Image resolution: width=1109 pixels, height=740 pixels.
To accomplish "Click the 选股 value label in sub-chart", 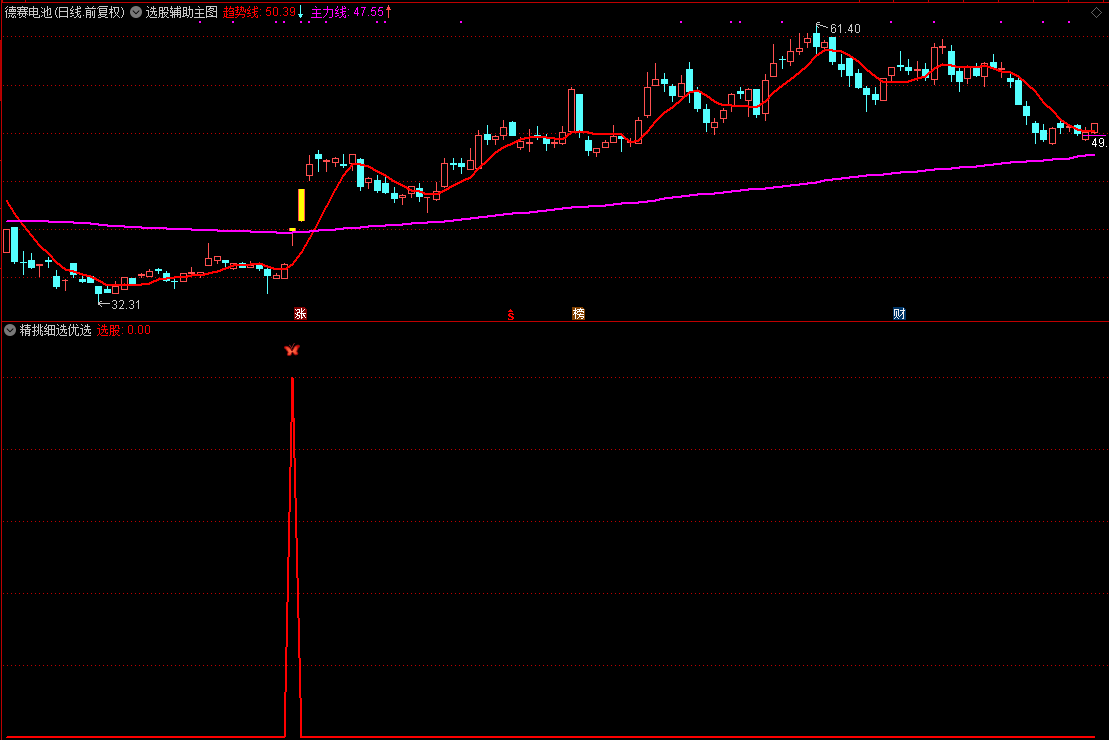I will point(122,330).
